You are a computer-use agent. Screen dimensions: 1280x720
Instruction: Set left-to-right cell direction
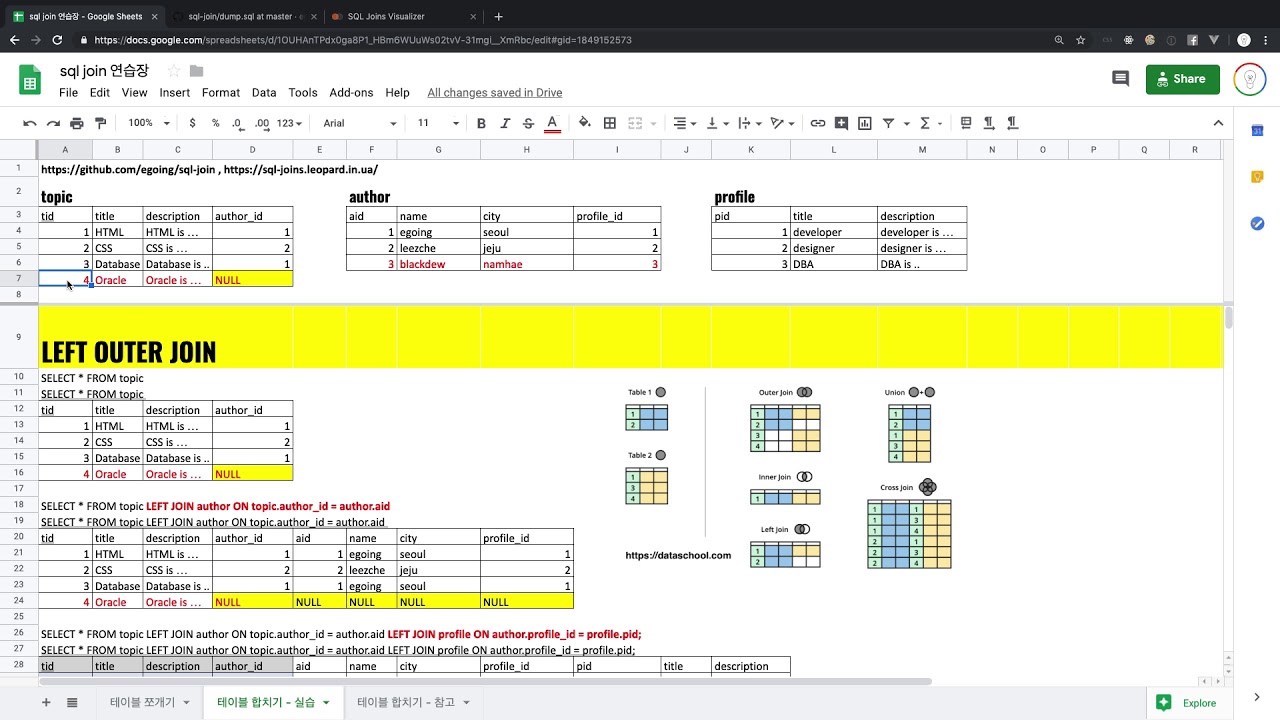pyautogui.click(x=989, y=123)
